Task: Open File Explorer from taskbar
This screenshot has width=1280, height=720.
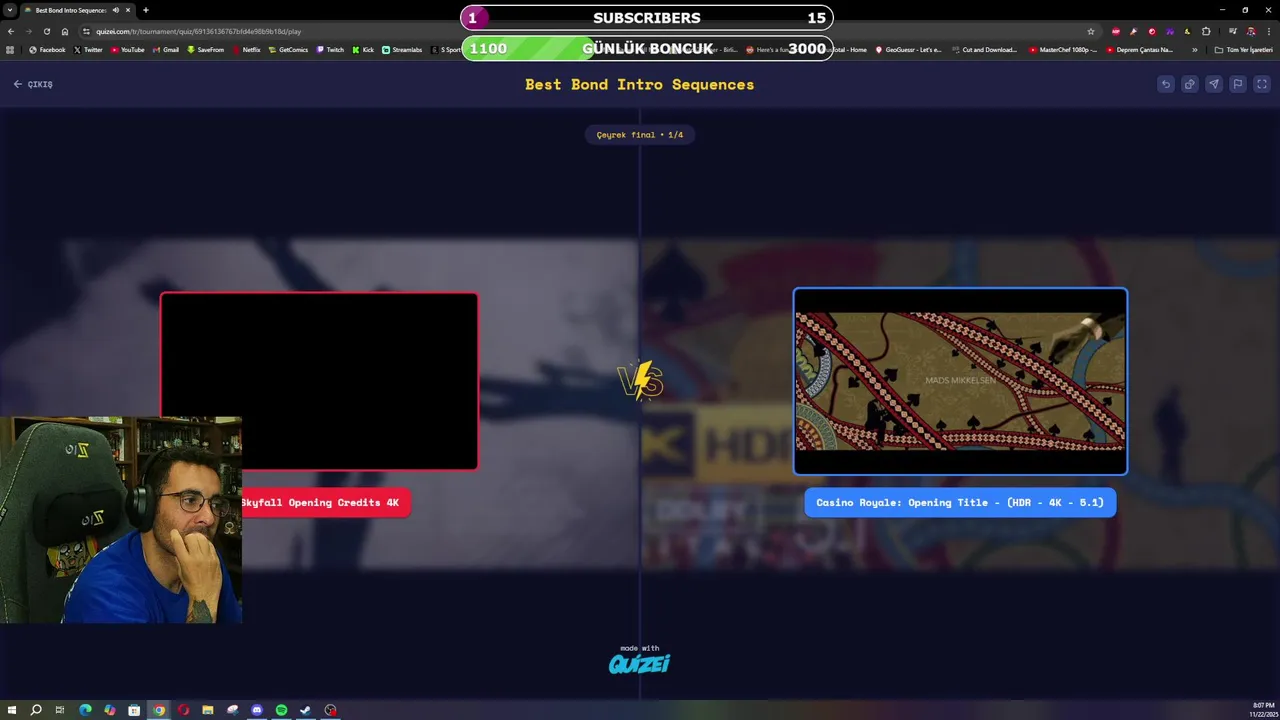Action: coord(207,710)
